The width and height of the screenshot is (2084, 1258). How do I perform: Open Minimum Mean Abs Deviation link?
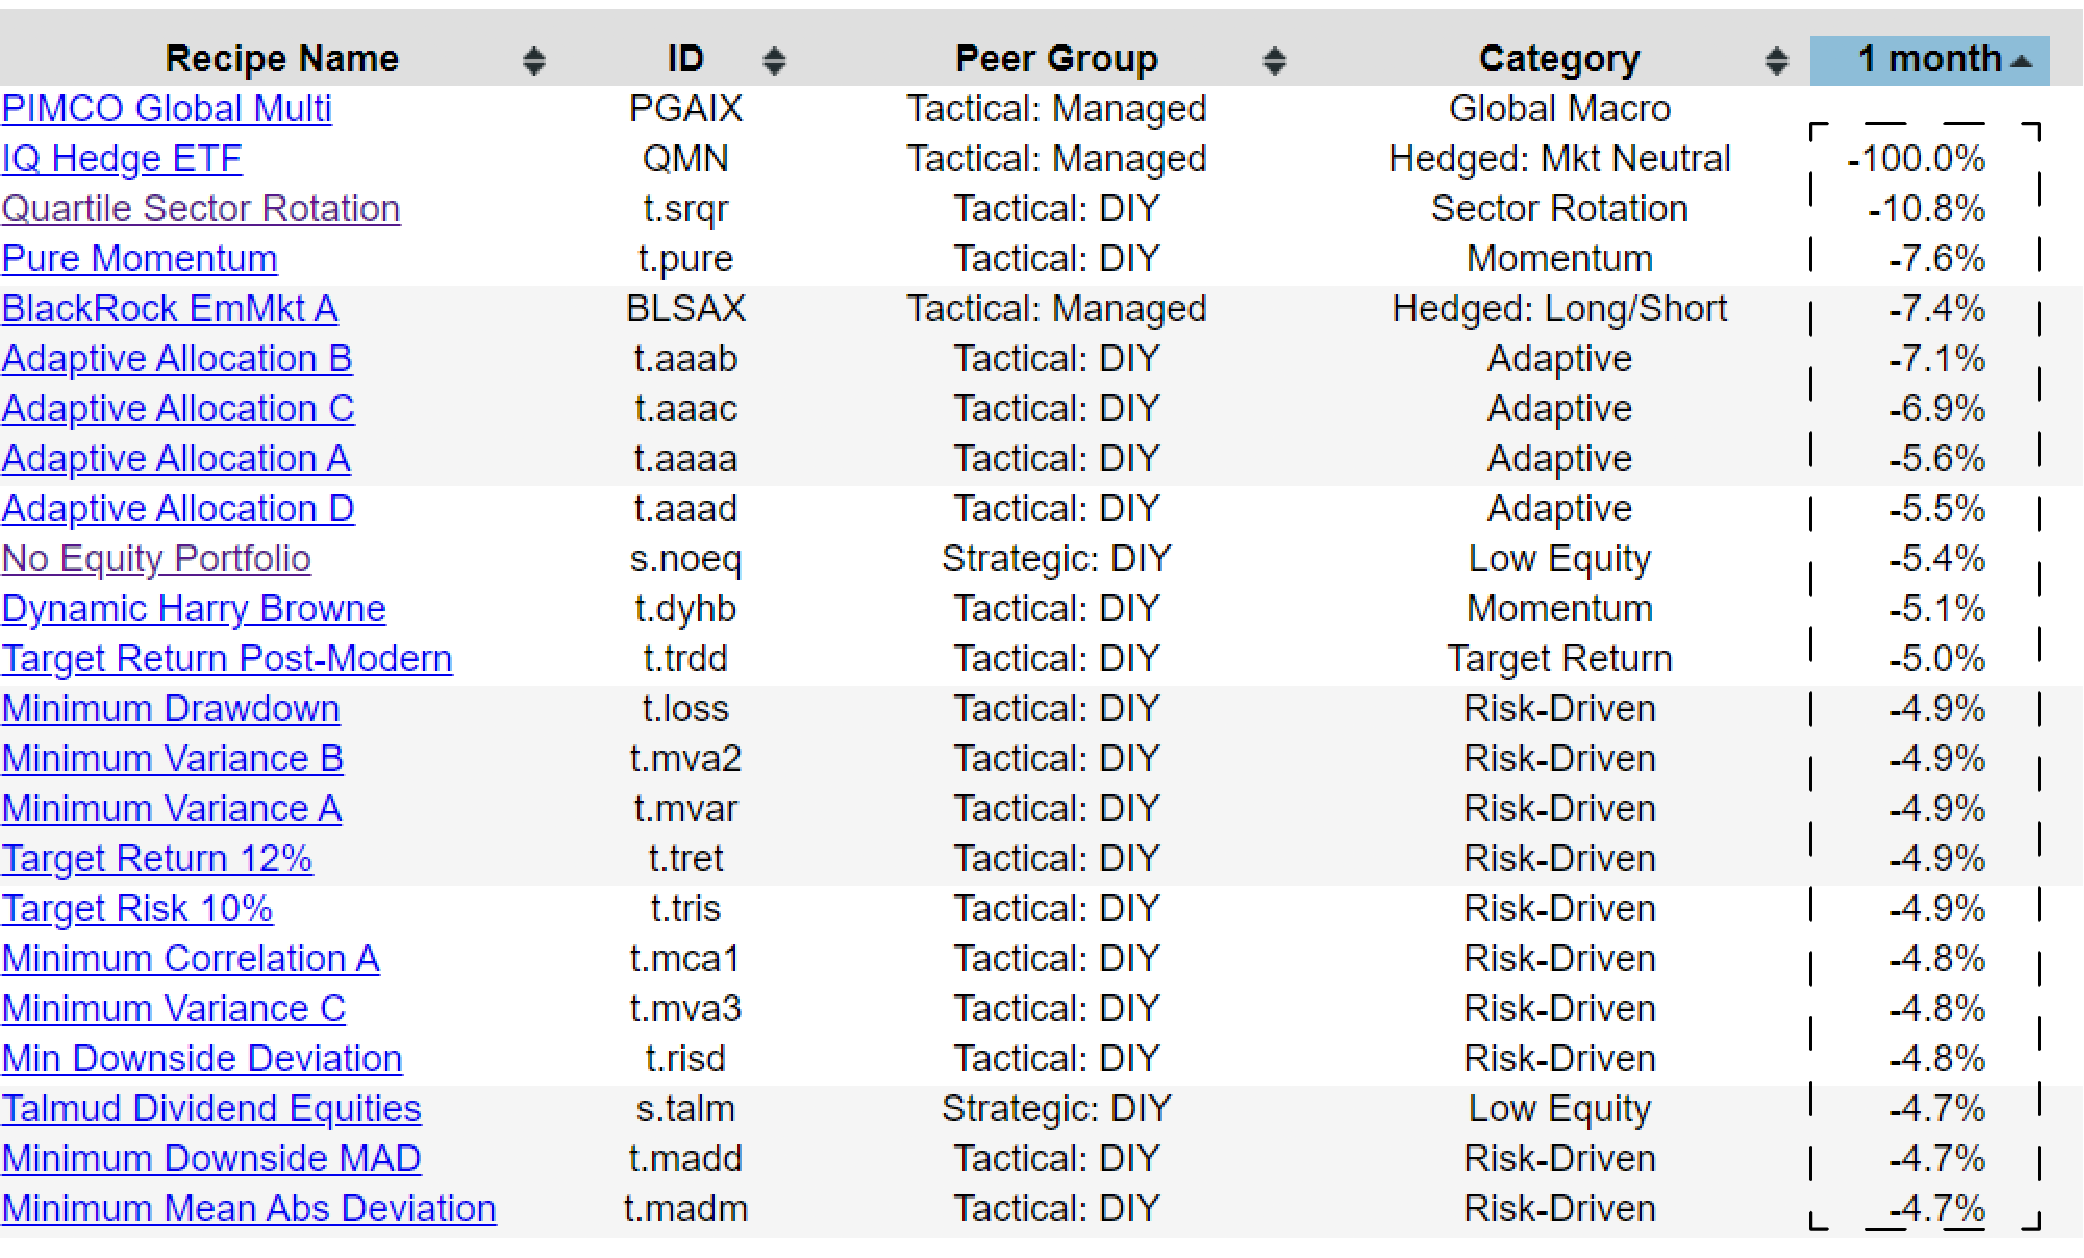[x=249, y=1208]
